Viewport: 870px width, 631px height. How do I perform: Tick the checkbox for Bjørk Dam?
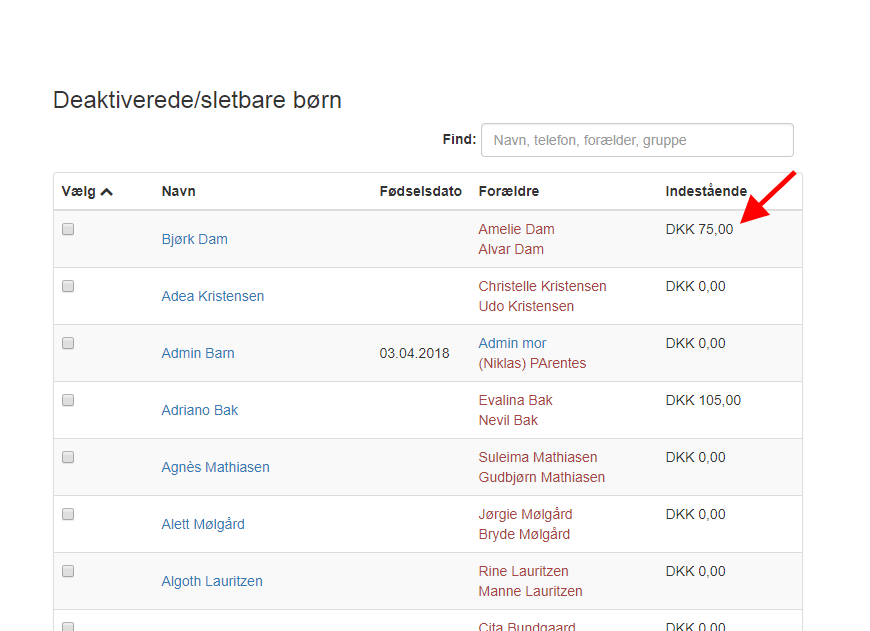(68, 229)
